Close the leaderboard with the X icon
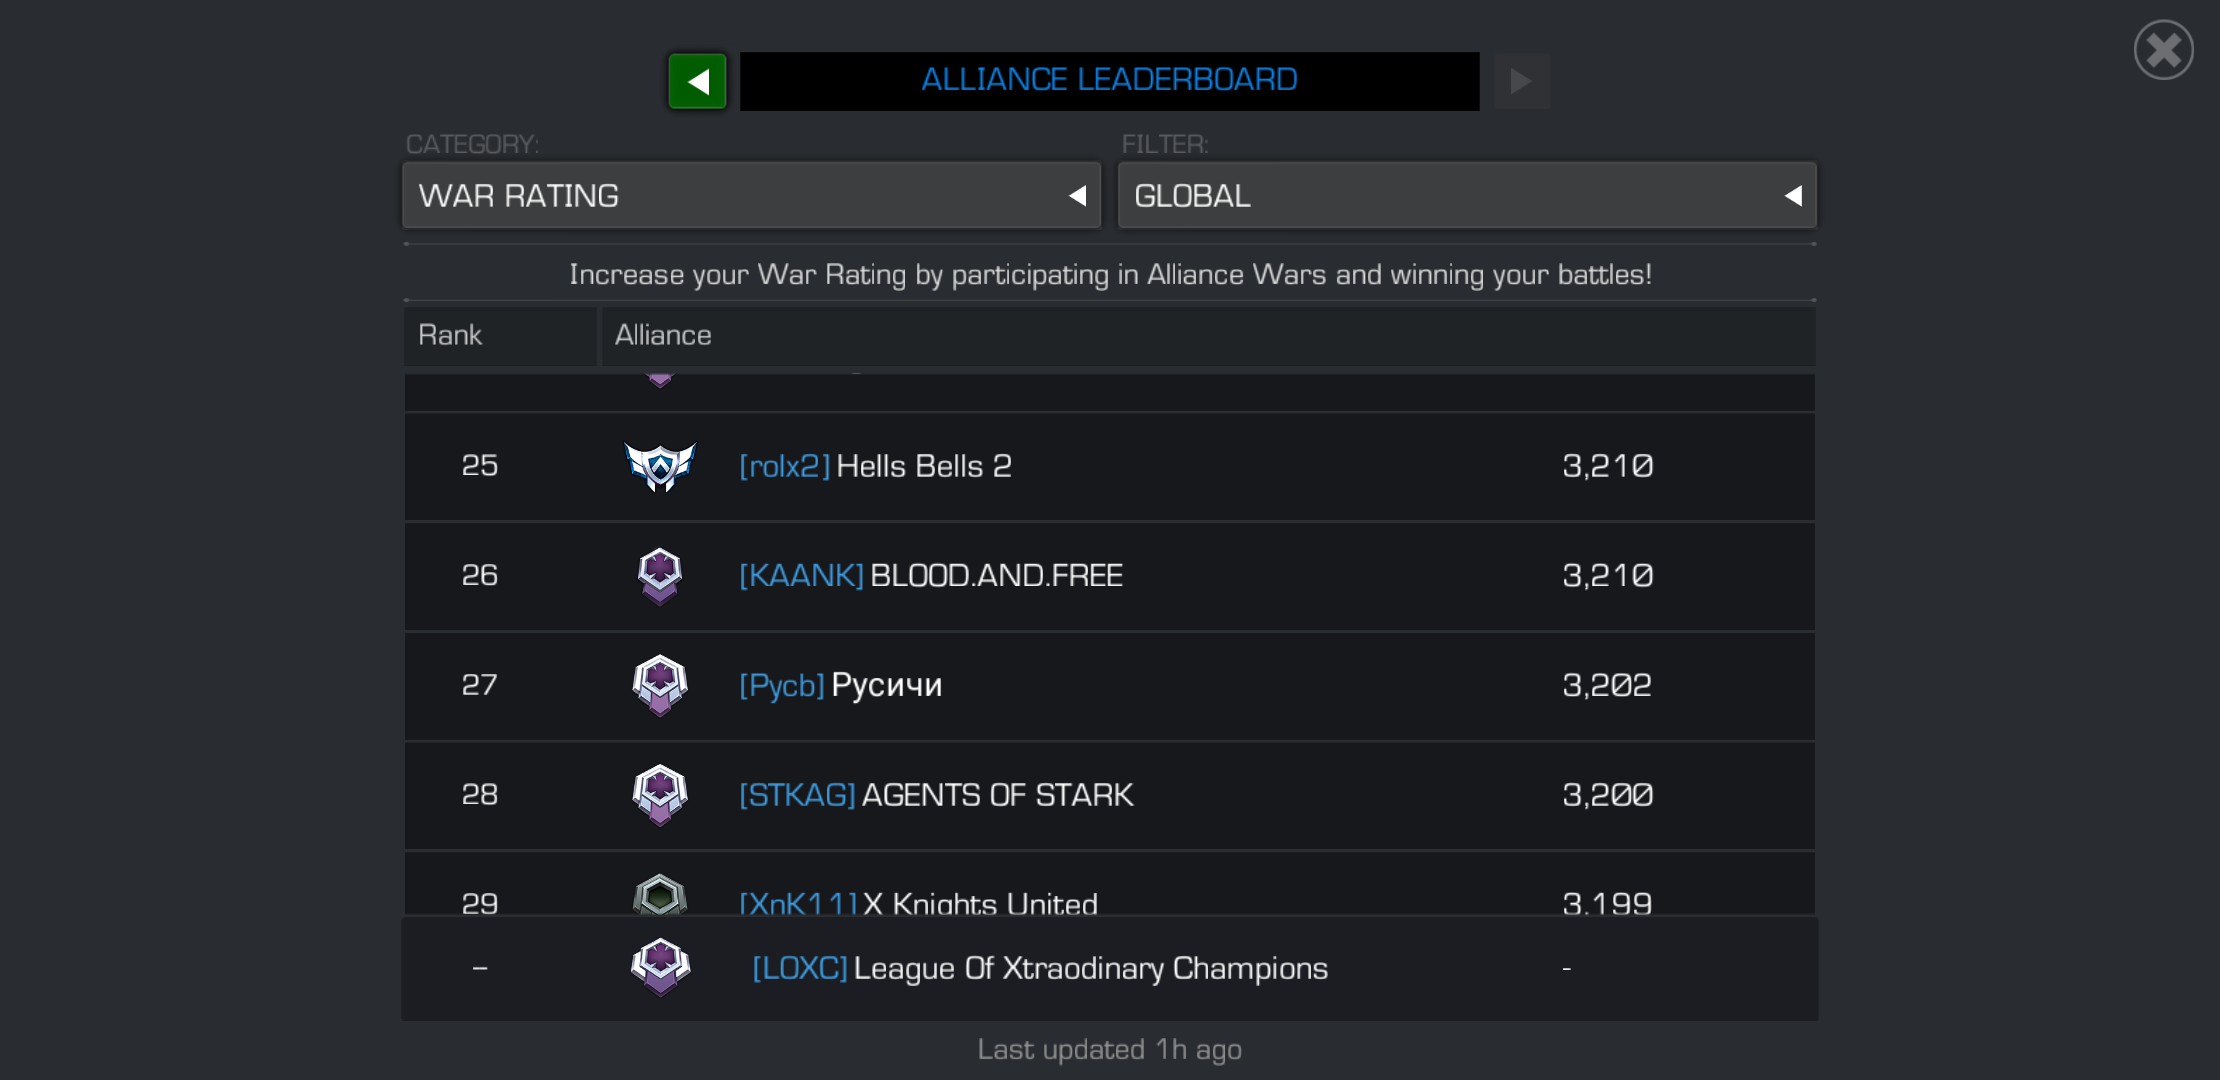 (x=2163, y=50)
